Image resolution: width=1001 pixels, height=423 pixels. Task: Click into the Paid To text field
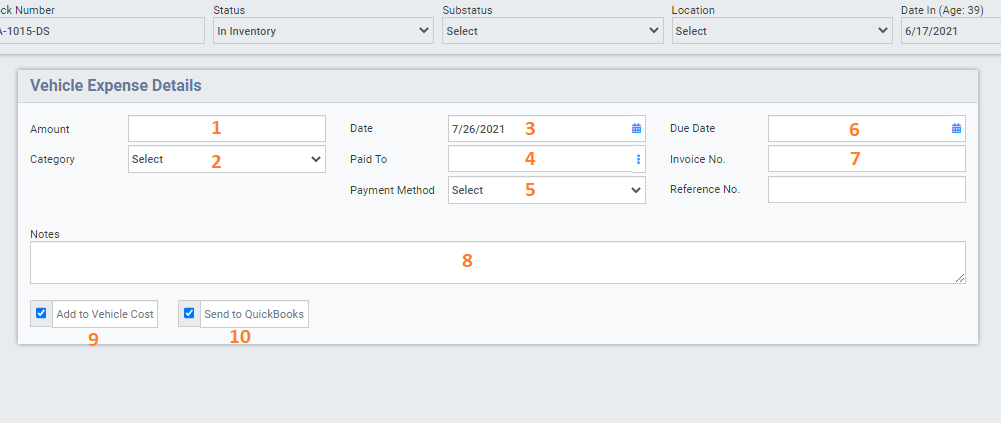click(x=538, y=159)
